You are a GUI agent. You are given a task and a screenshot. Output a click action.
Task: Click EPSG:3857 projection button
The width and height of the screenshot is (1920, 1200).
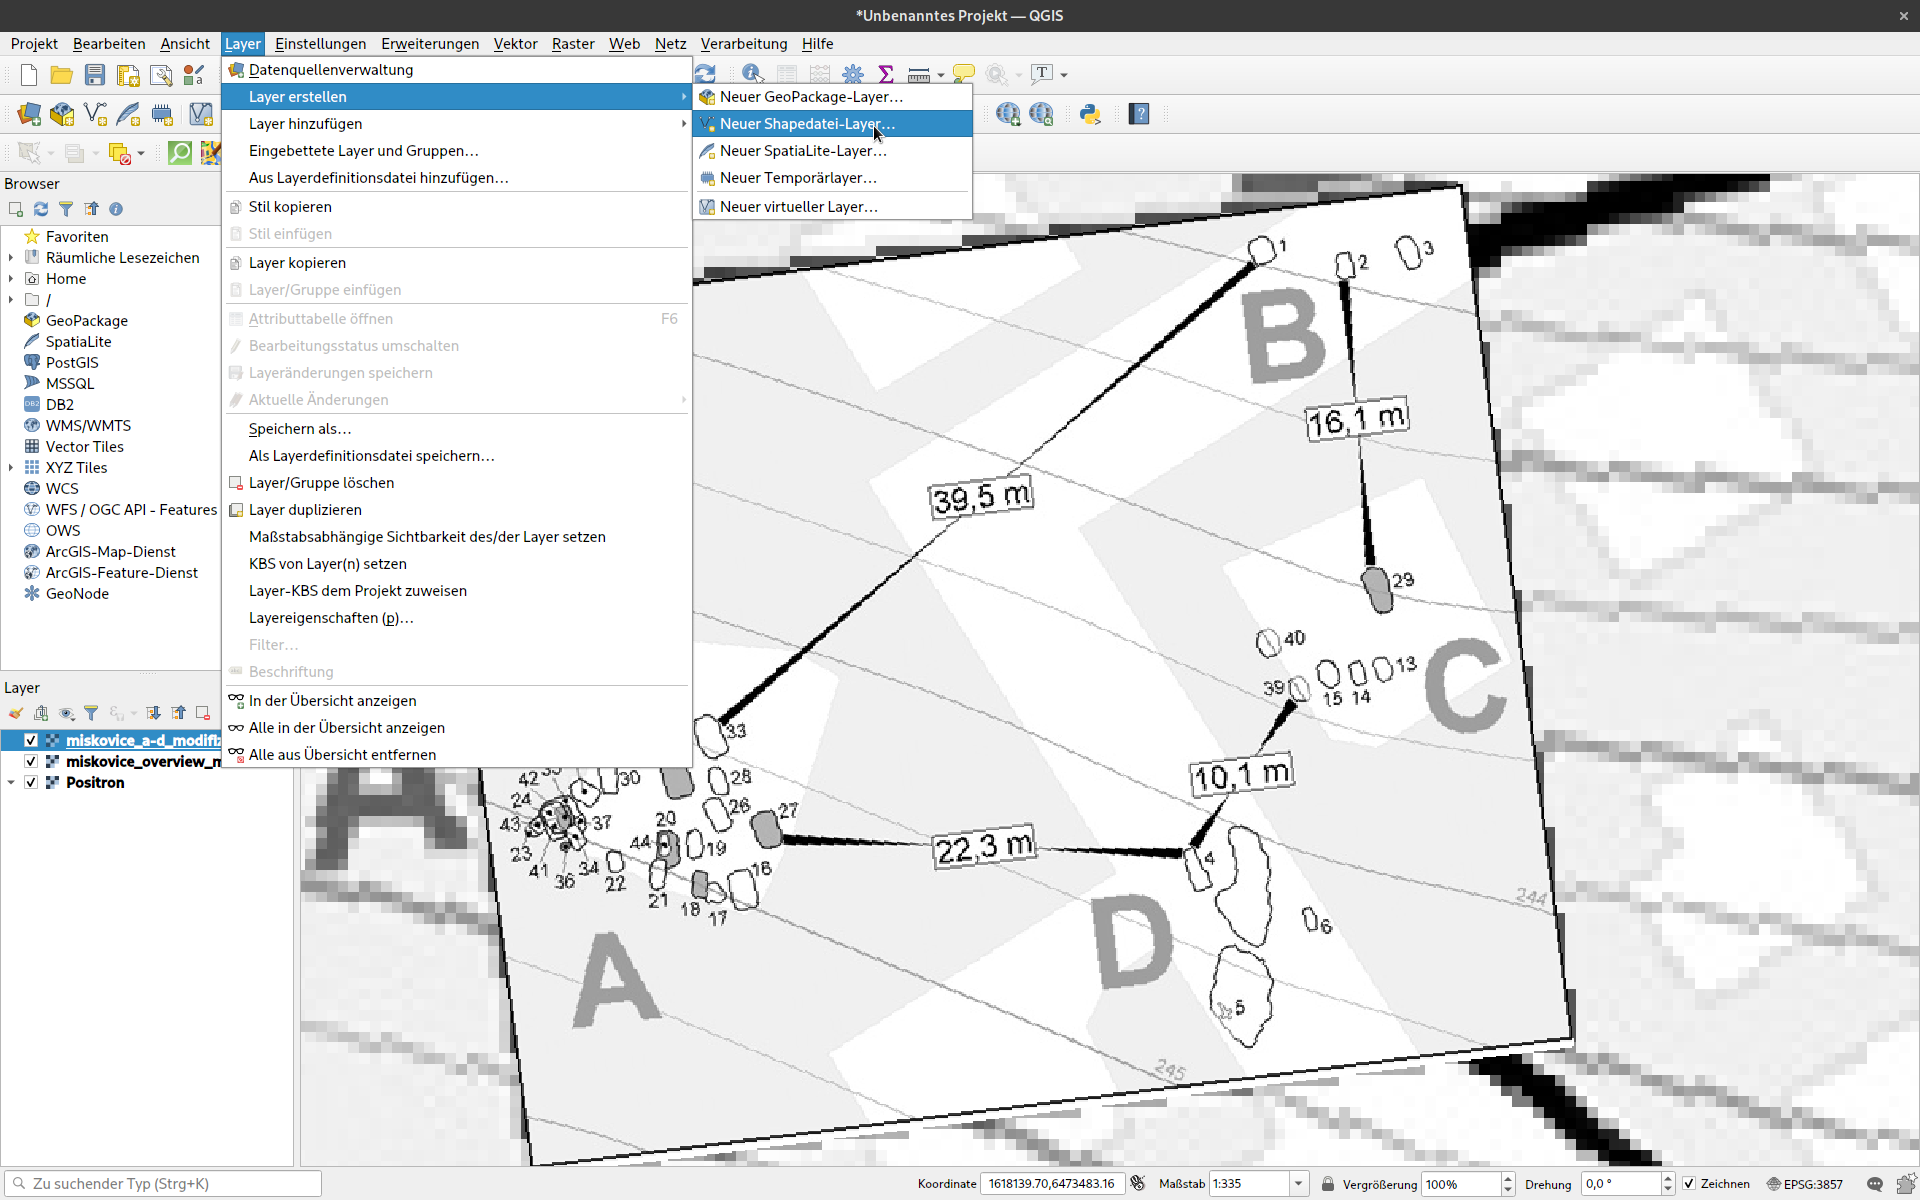pos(1804,1184)
